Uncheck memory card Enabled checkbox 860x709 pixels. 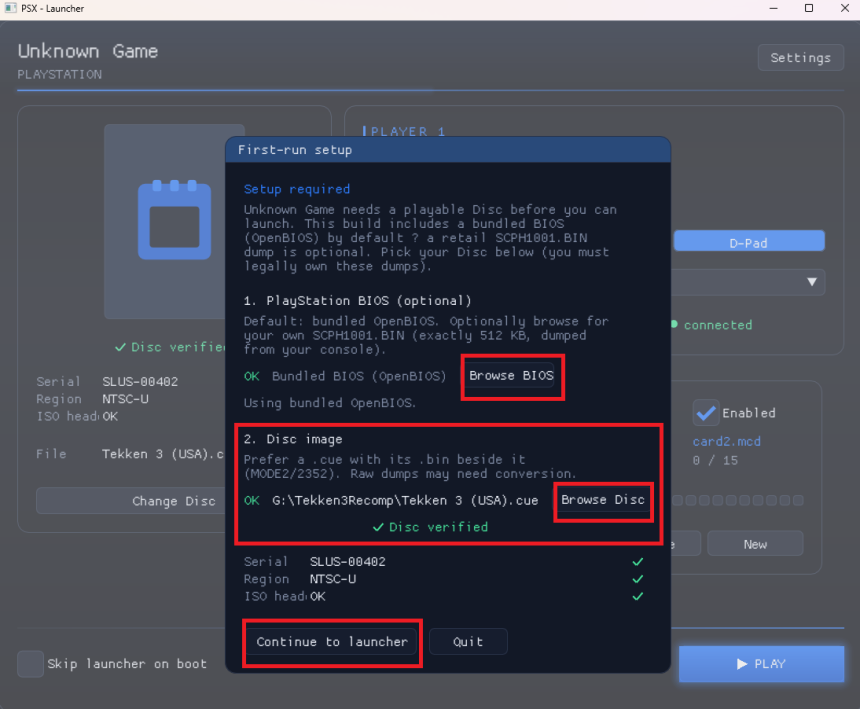pyautogui.click(x=705, y=413)
